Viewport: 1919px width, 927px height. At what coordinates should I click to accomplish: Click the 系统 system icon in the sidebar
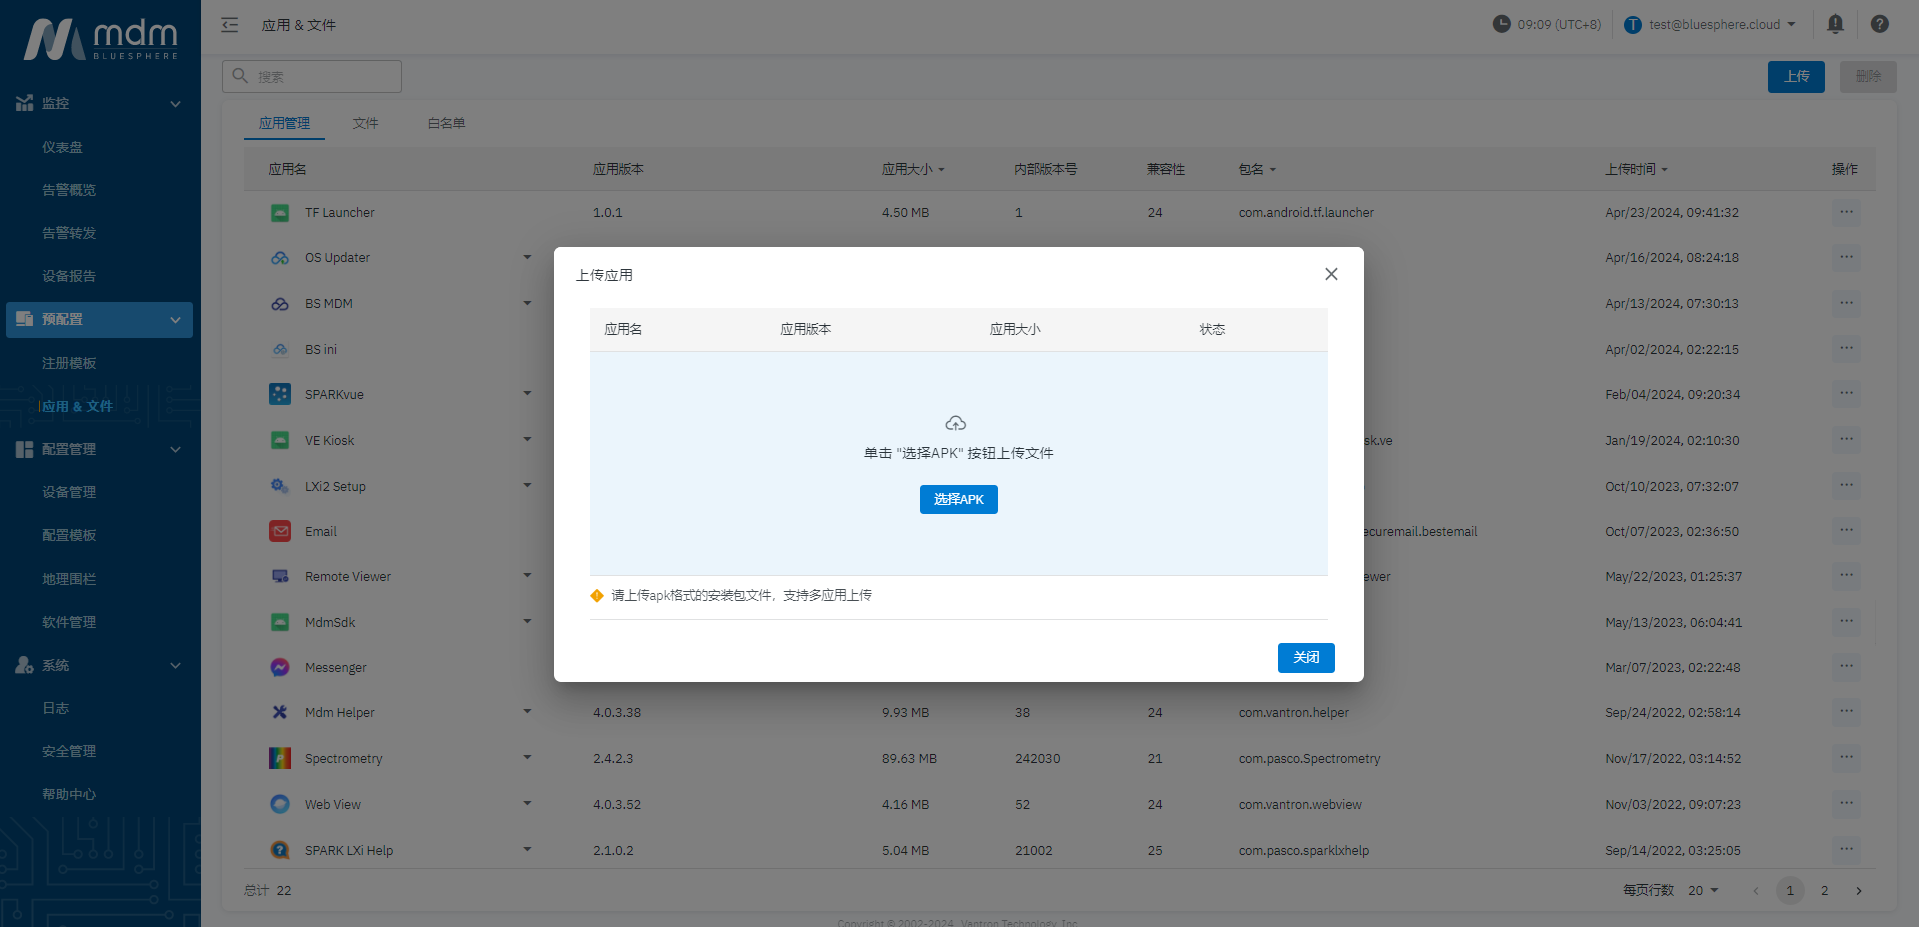pyautogui.click(x=23, y=665)
